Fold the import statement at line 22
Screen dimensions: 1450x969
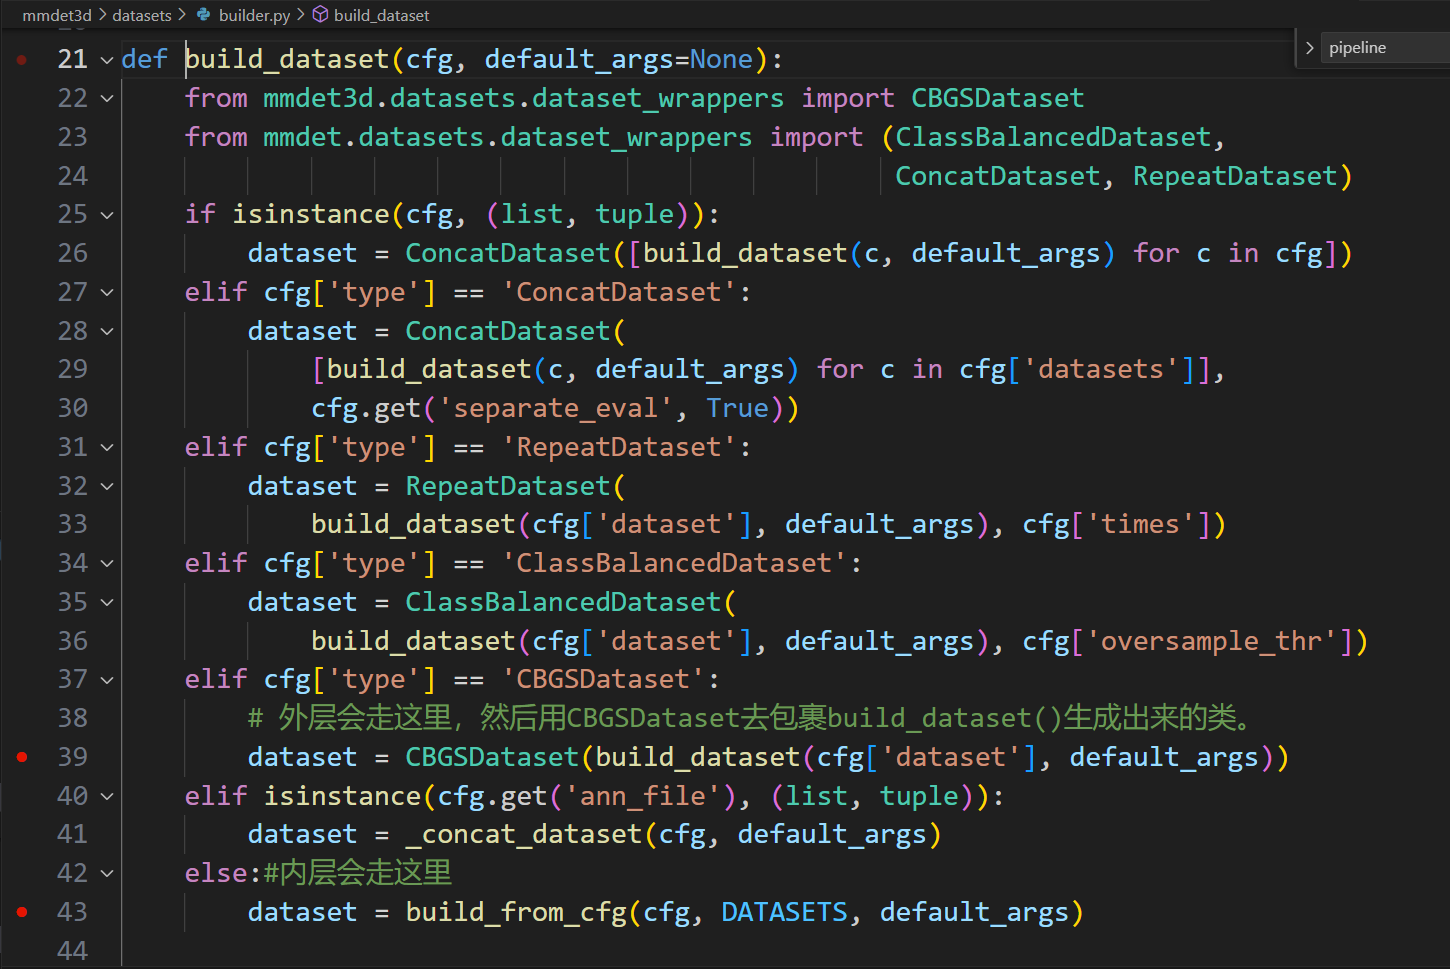click(107, 99)
